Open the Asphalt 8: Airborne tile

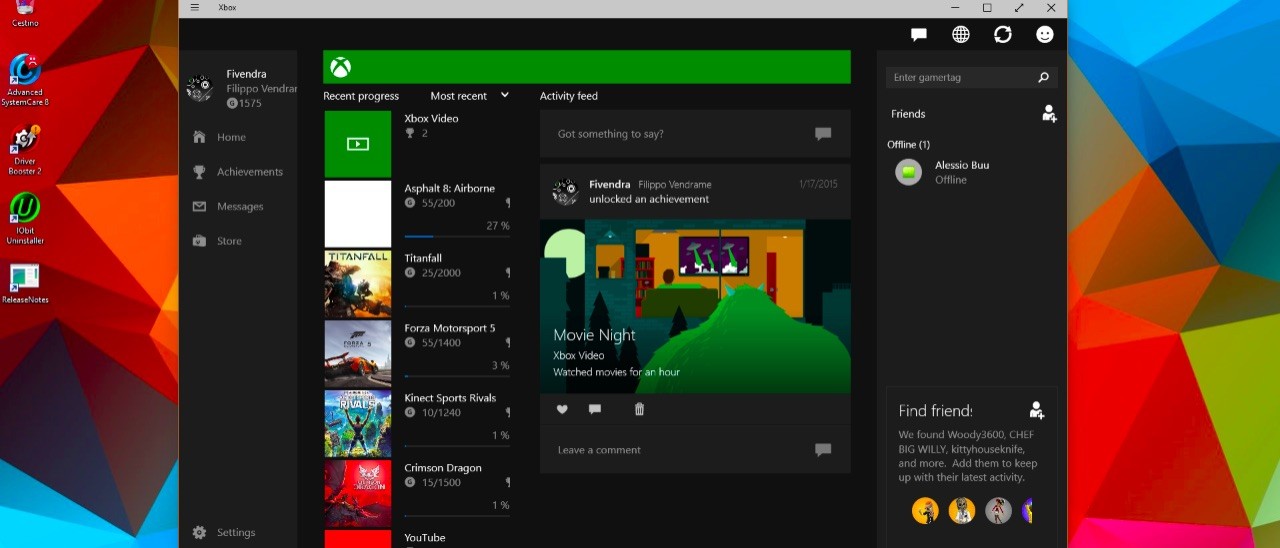(x=357, y=214)
